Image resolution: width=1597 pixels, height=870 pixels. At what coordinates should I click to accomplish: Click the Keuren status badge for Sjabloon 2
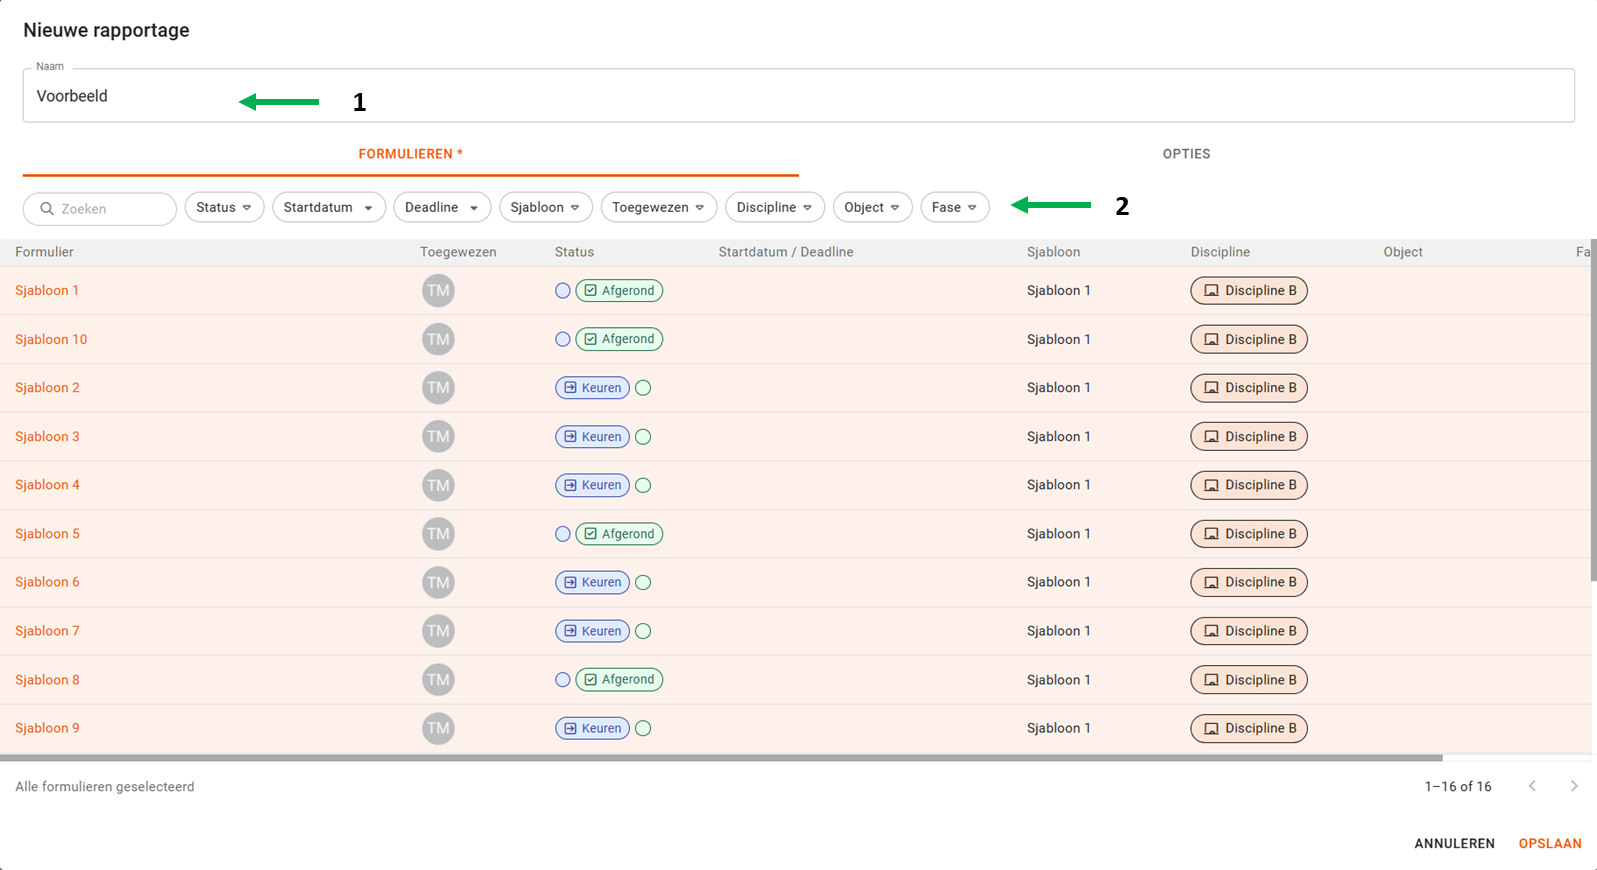(593, 388)
